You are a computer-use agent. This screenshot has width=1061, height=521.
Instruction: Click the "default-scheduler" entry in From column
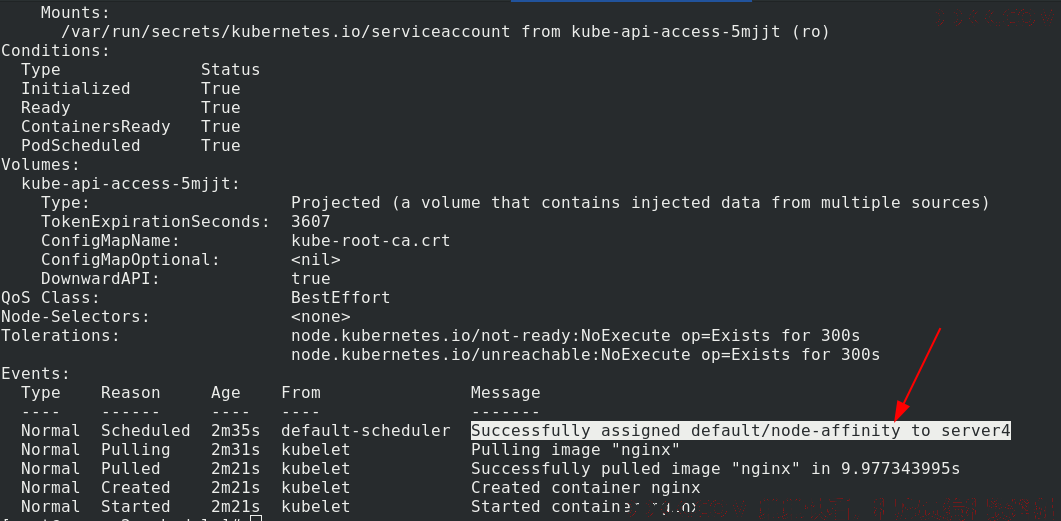pos(366,430)
